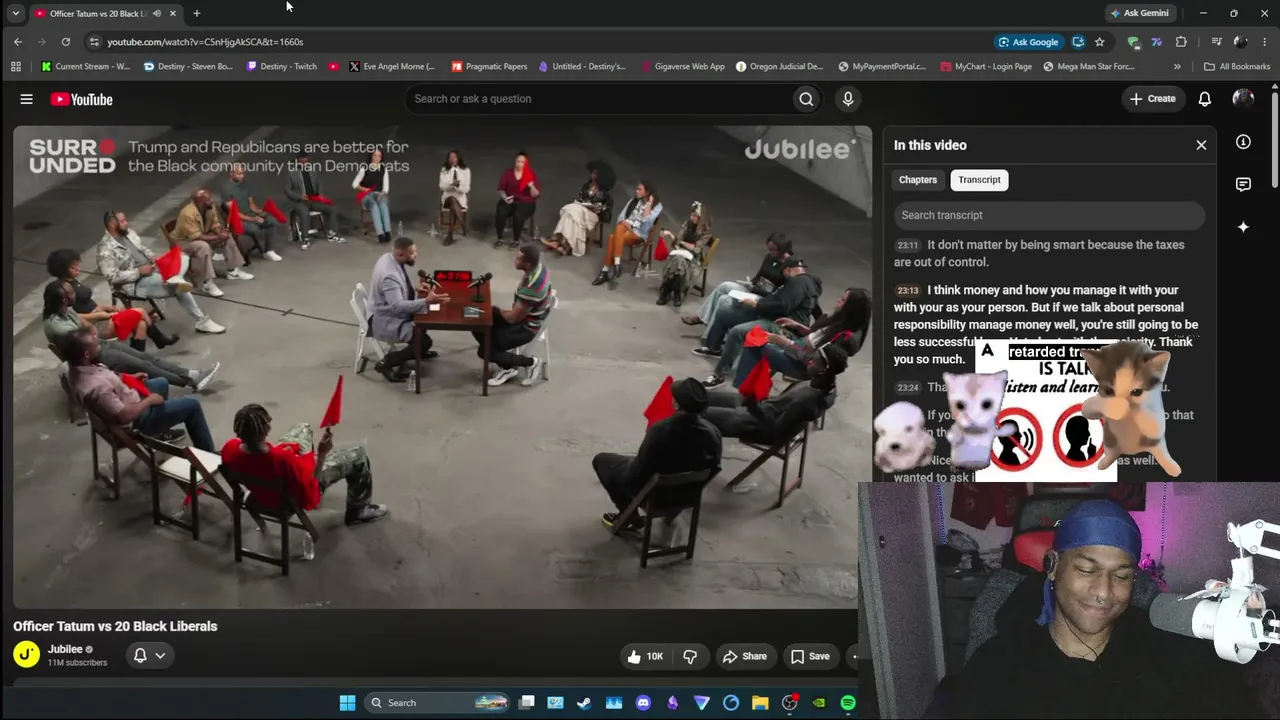Open the Create menu

click(x=1153, y=99)
